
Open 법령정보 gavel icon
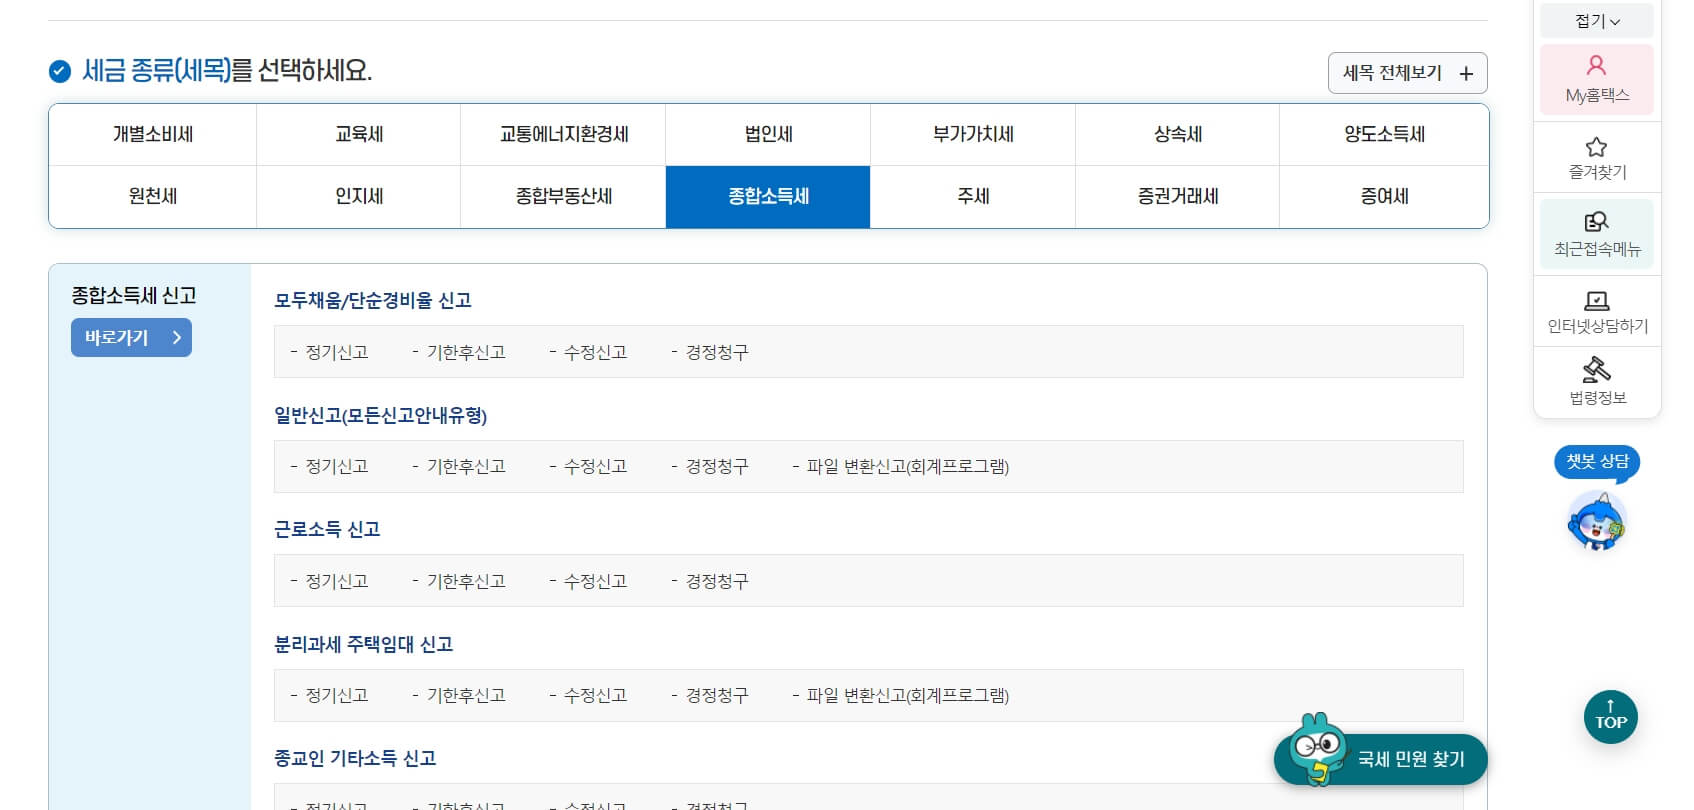pos(1597,370)
